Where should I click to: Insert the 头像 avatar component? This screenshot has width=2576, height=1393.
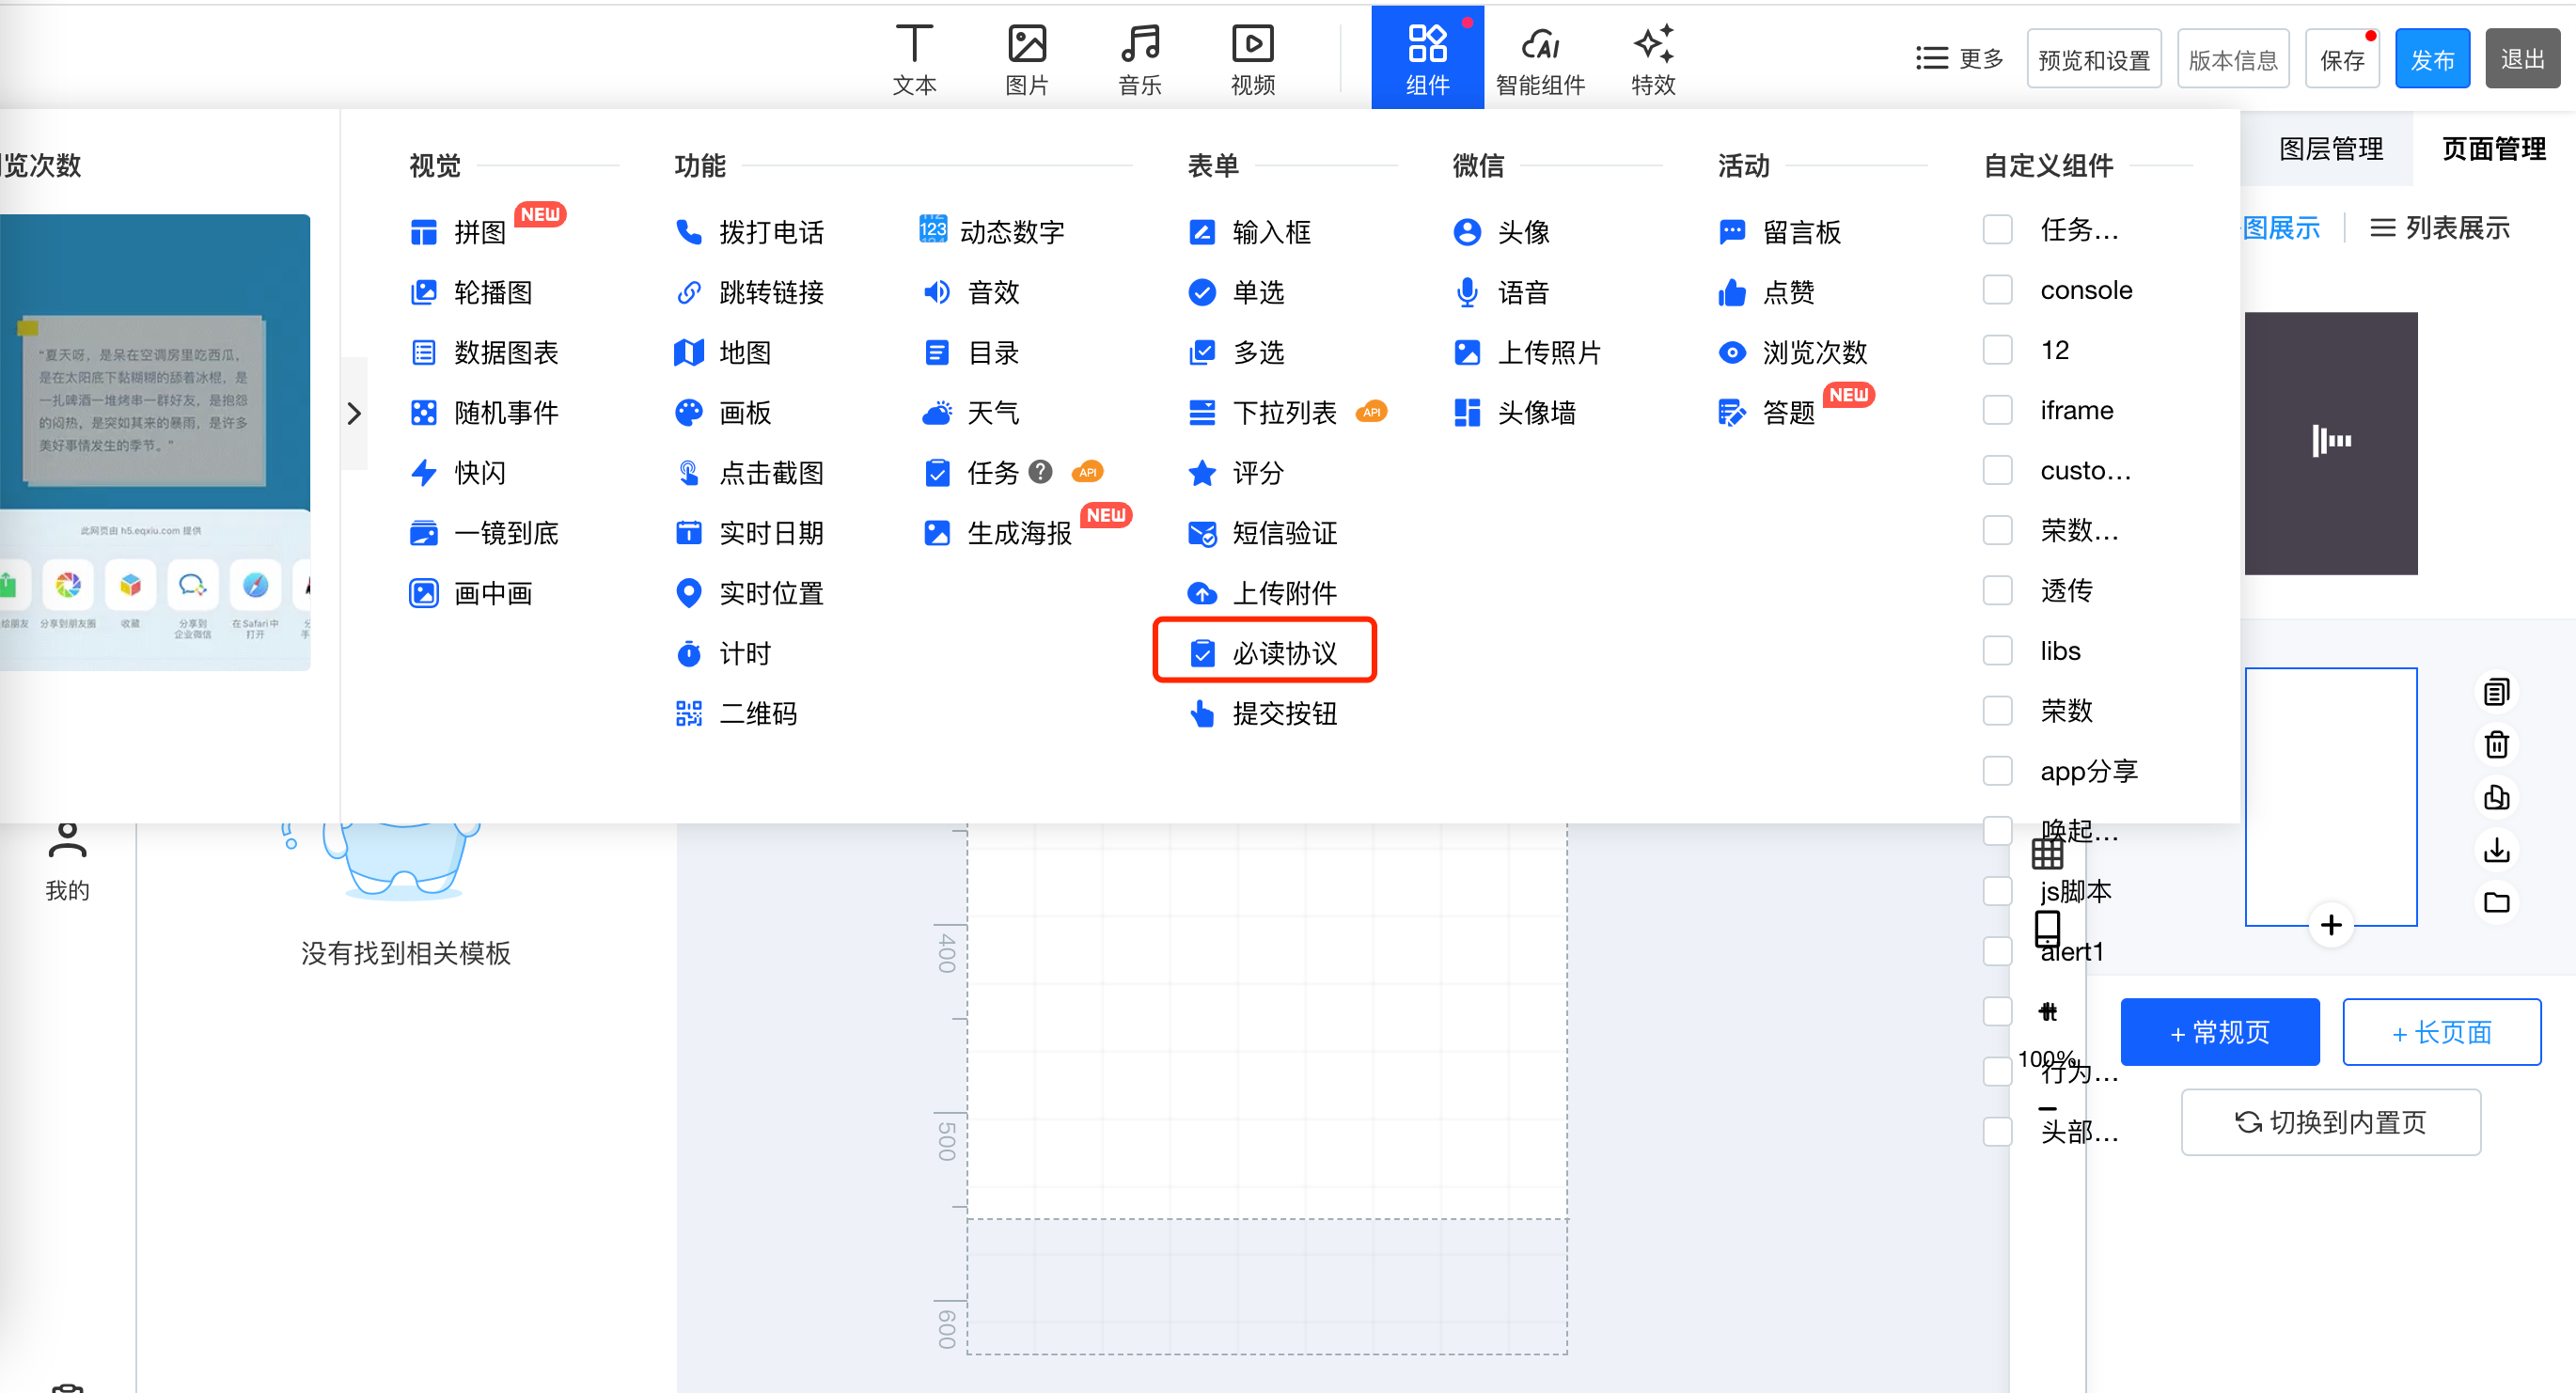[x=1502, y=232]
